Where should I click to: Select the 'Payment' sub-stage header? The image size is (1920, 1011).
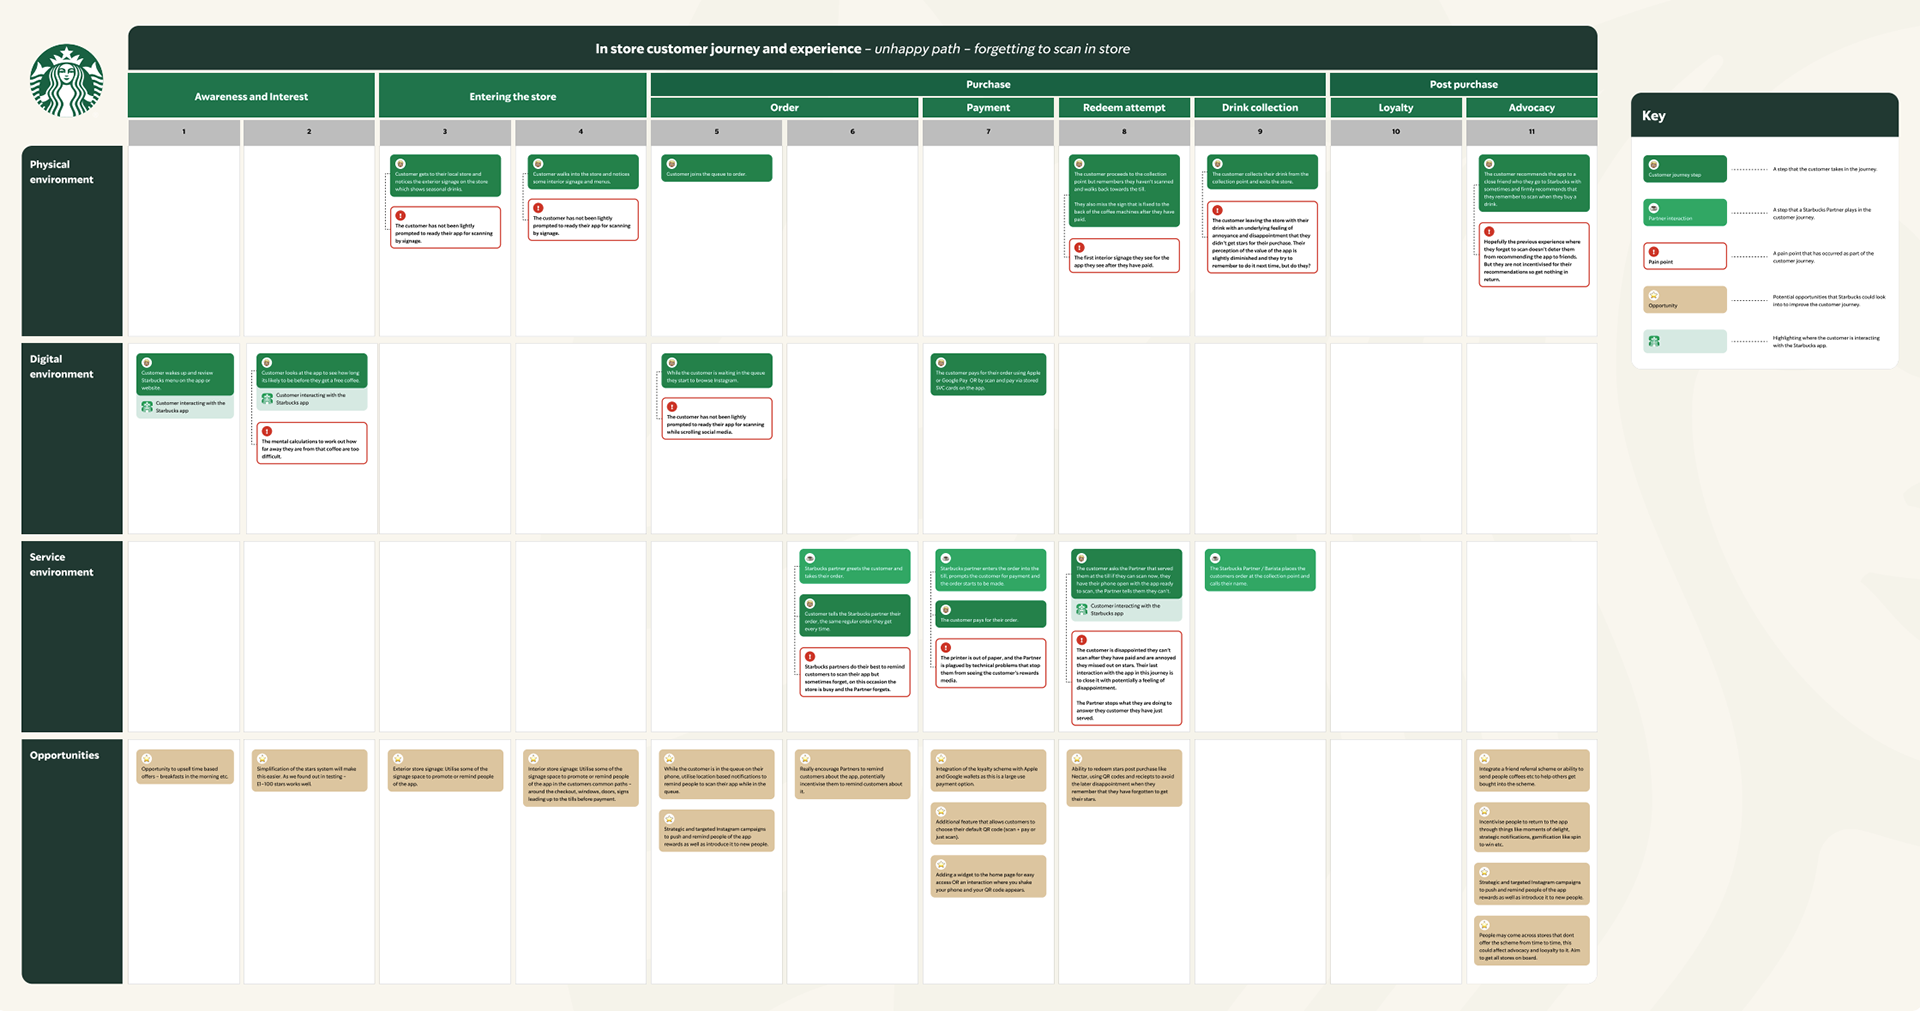click(x=988, y=107)
